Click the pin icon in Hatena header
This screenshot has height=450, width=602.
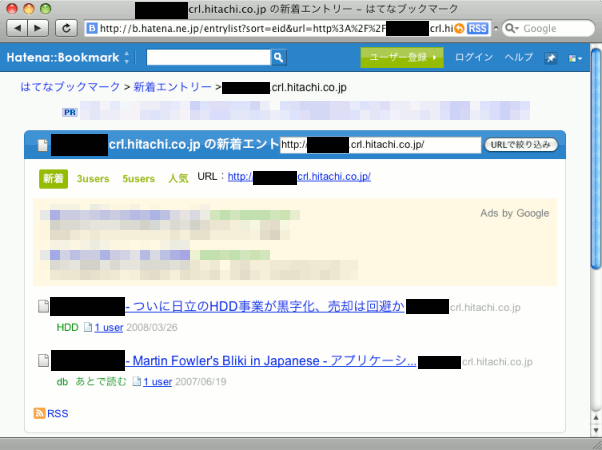click(551, 58)
